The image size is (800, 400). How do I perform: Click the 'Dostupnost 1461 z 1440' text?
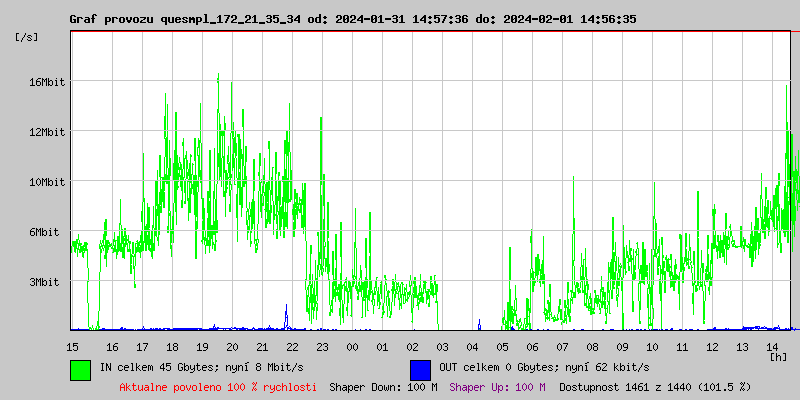[628, 387]
